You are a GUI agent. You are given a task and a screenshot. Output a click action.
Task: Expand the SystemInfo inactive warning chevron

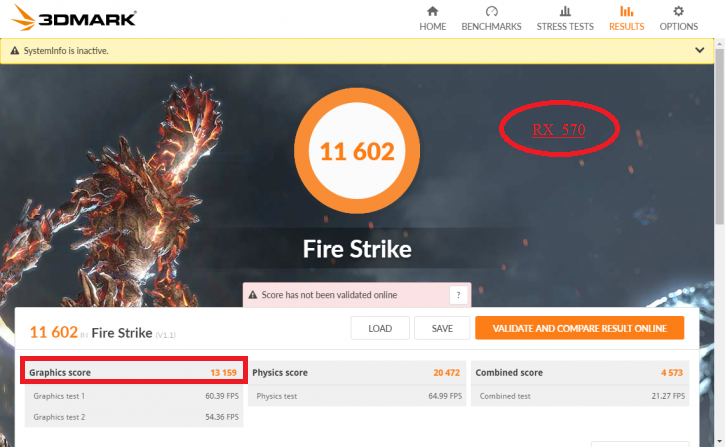coord(700,50)
